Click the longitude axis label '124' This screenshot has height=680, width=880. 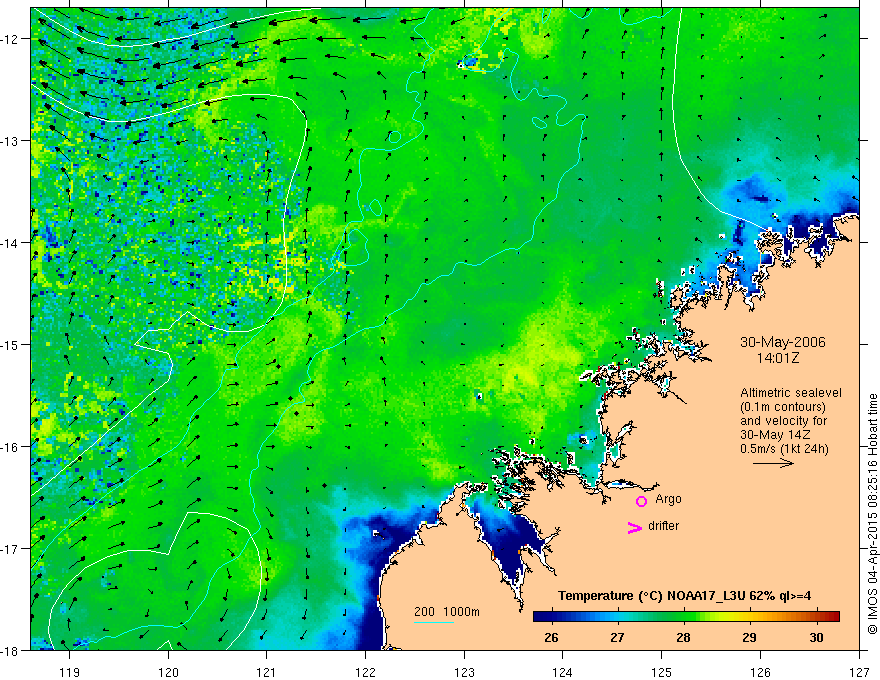click(x=563, y=672)
